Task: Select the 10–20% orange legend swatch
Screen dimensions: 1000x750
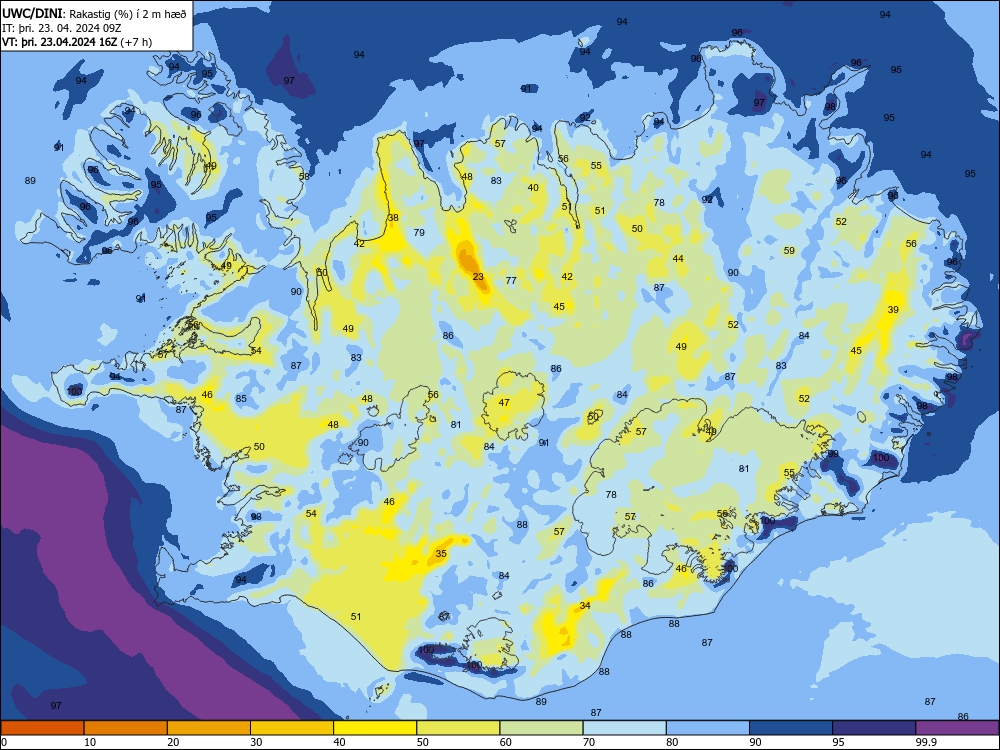Action: point(126,728)
